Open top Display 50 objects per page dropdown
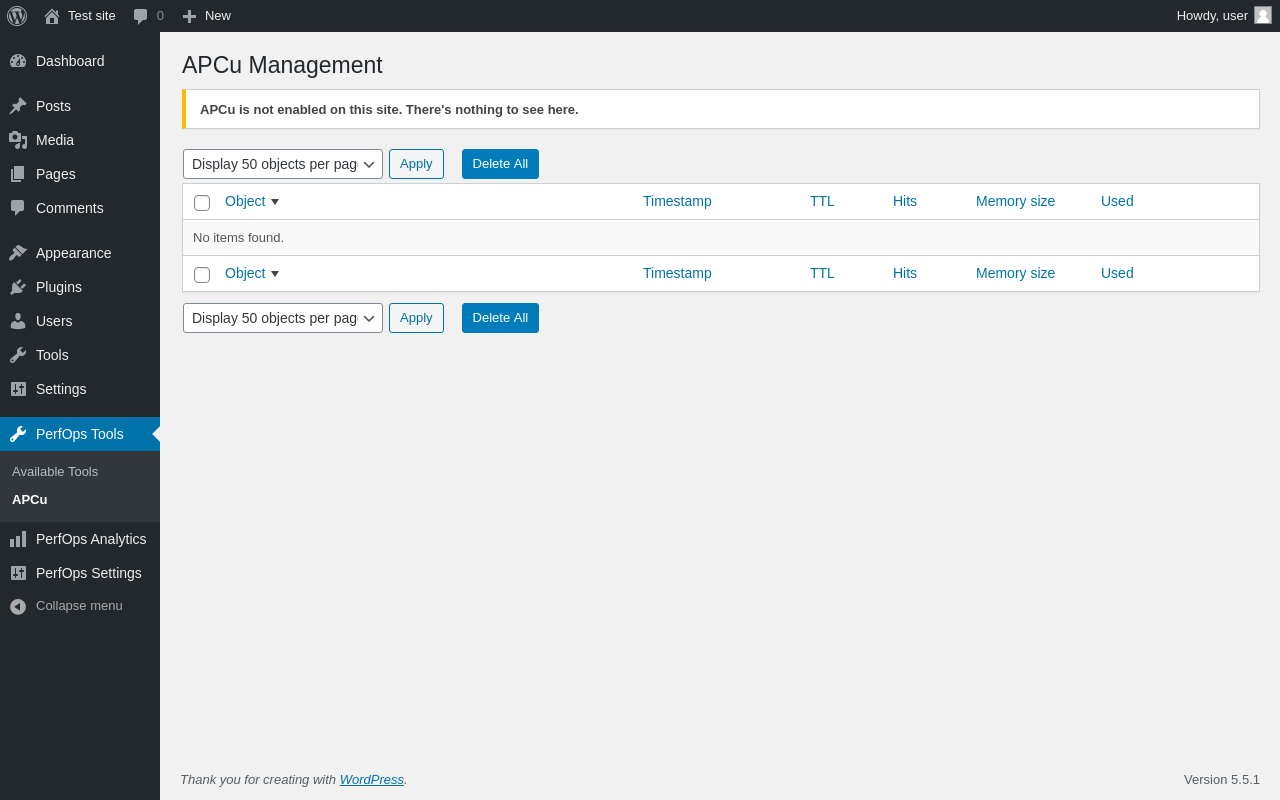This screenshot has width=1280, height=800. [x=283, y=164]
